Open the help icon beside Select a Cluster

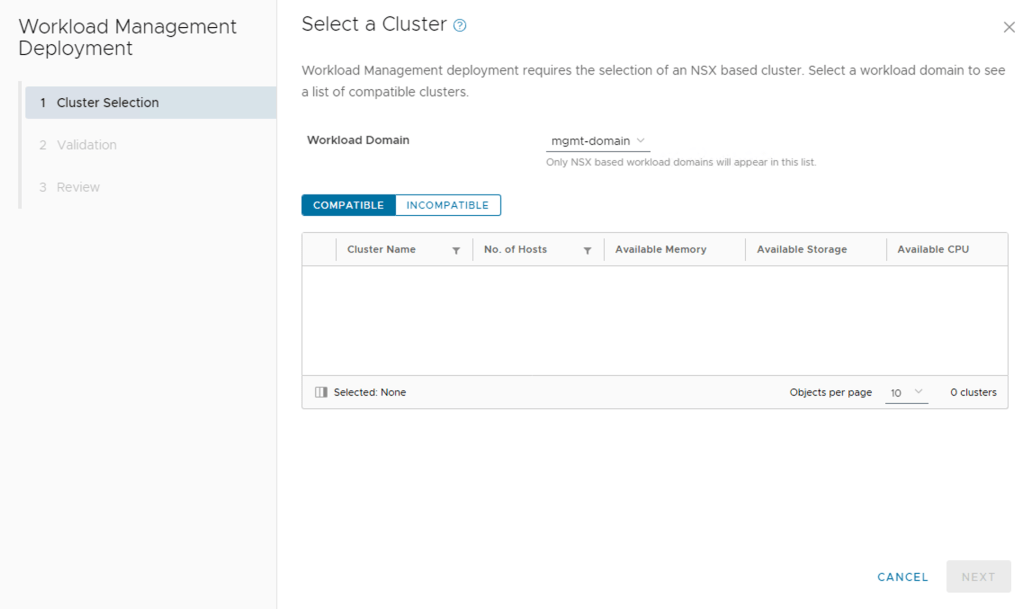pos(460,26)
